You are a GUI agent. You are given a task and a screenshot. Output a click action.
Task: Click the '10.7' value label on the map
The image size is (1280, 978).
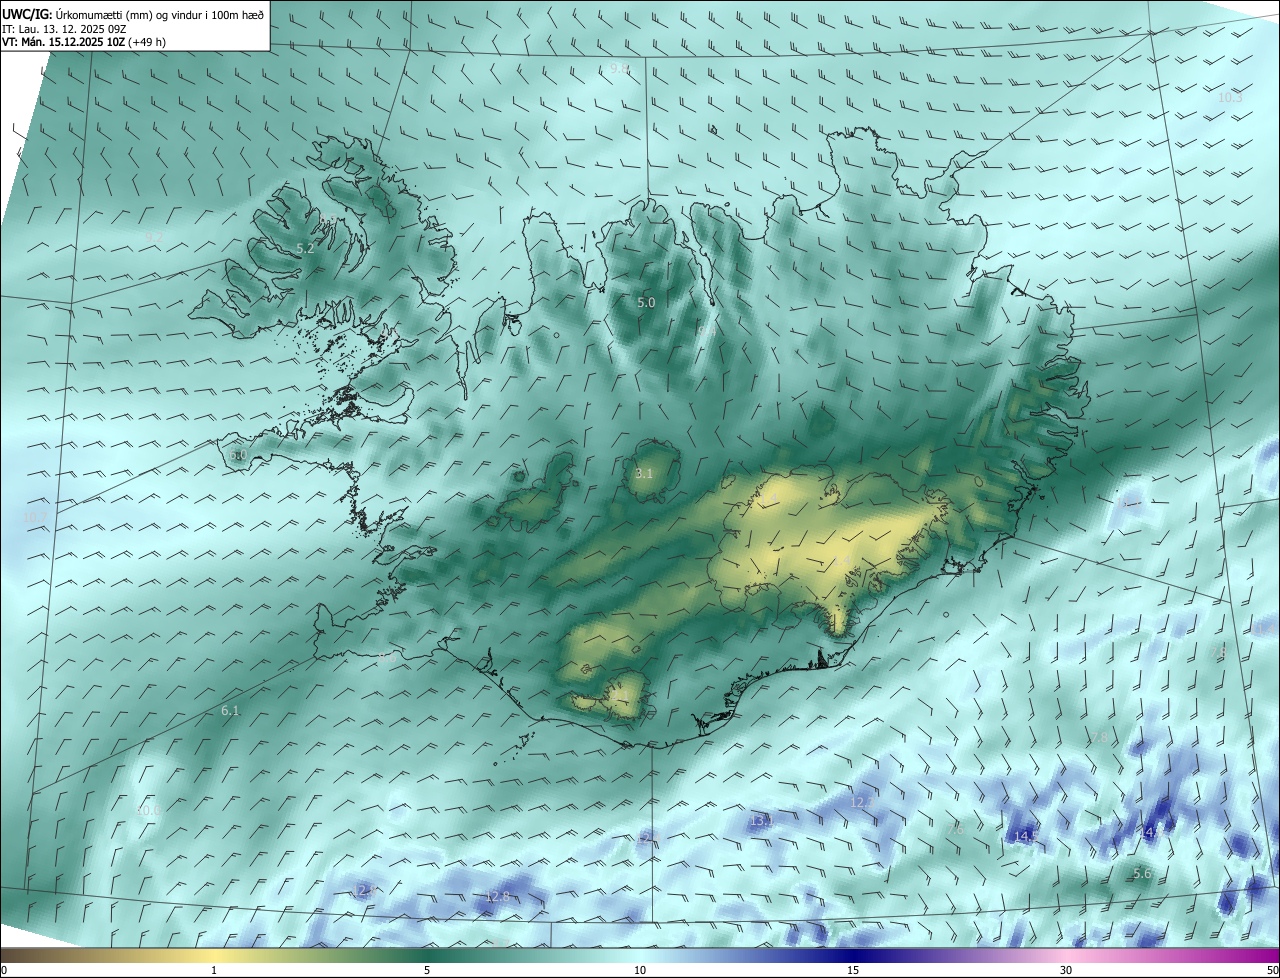(x=34, y=516)
